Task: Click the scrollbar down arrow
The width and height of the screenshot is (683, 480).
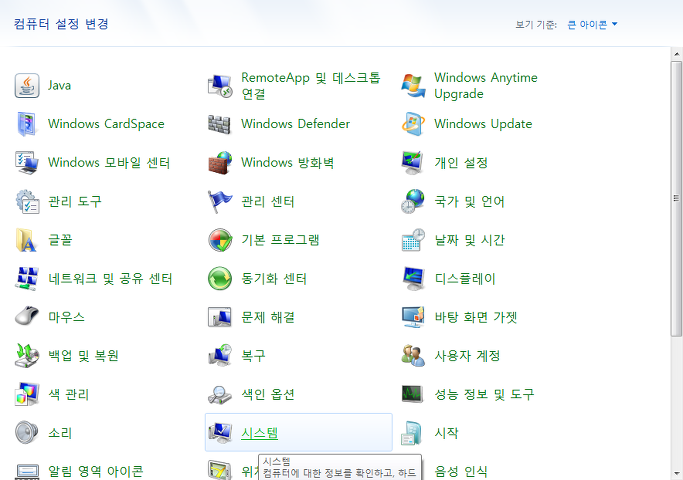Action: click(676, 473)
